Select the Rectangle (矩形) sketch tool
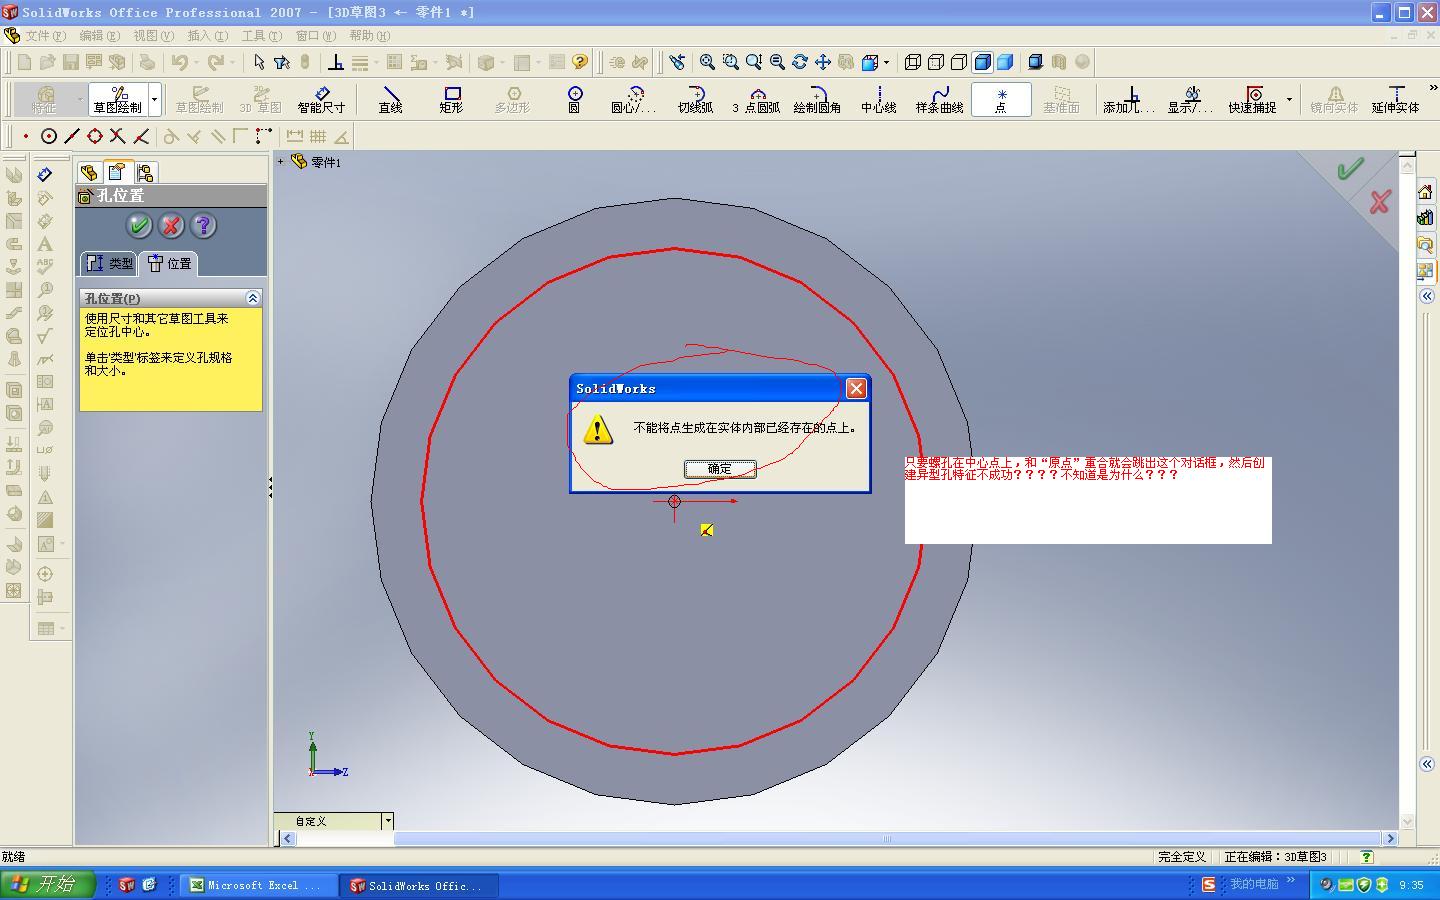Viewport: 1440px width, 900px height. pyautogui.click(x=451, y=100)
